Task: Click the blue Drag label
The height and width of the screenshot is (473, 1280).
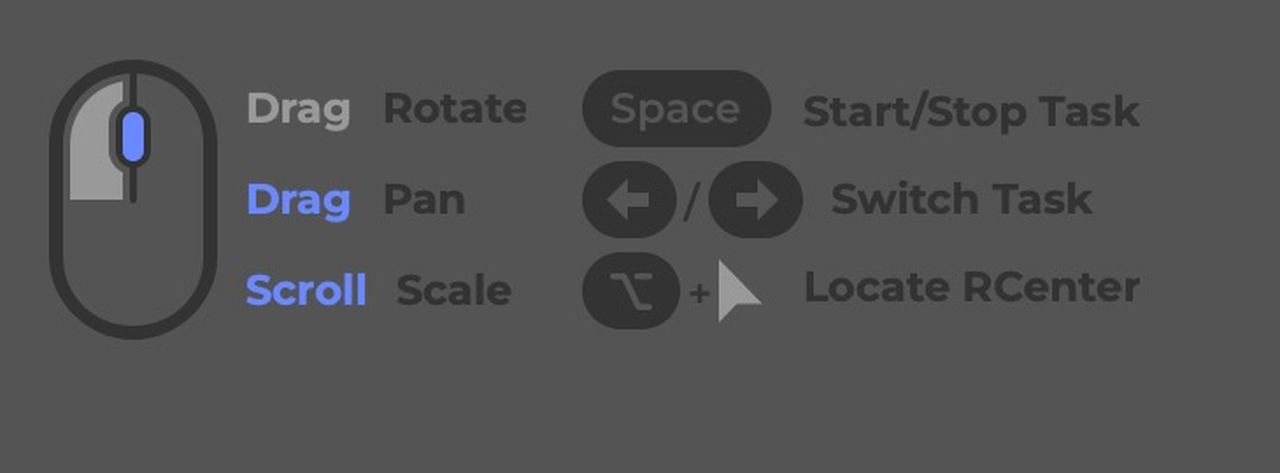Action: click(x=298, y=200)
